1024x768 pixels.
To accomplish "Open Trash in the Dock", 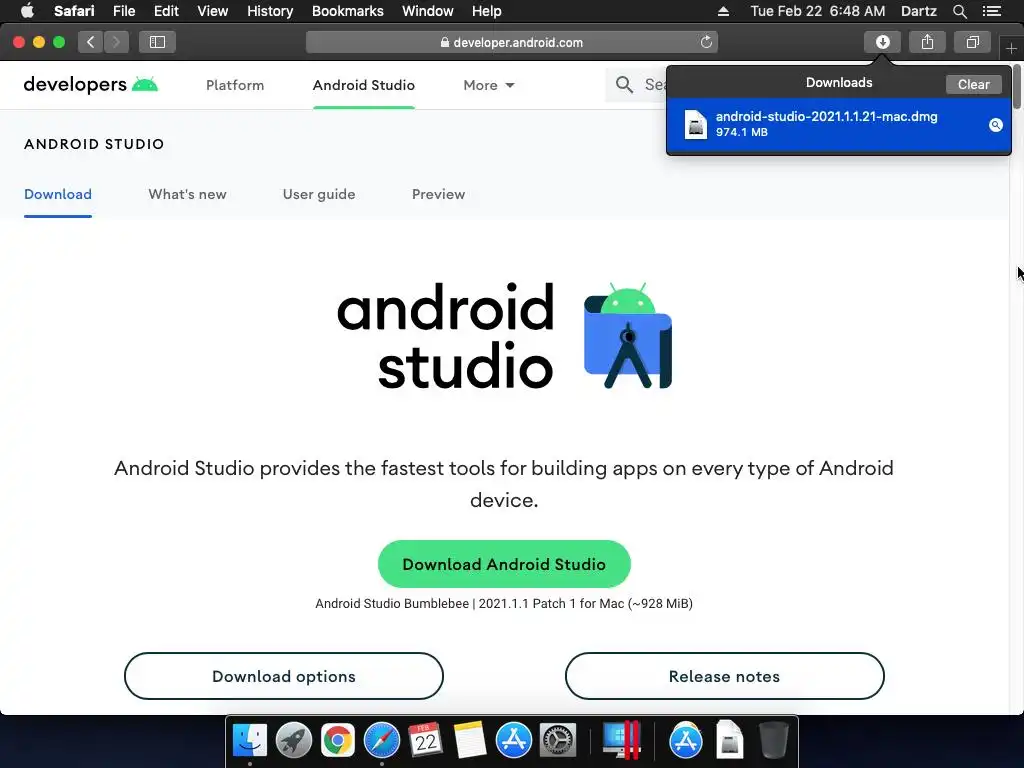I will click(774, 740).
